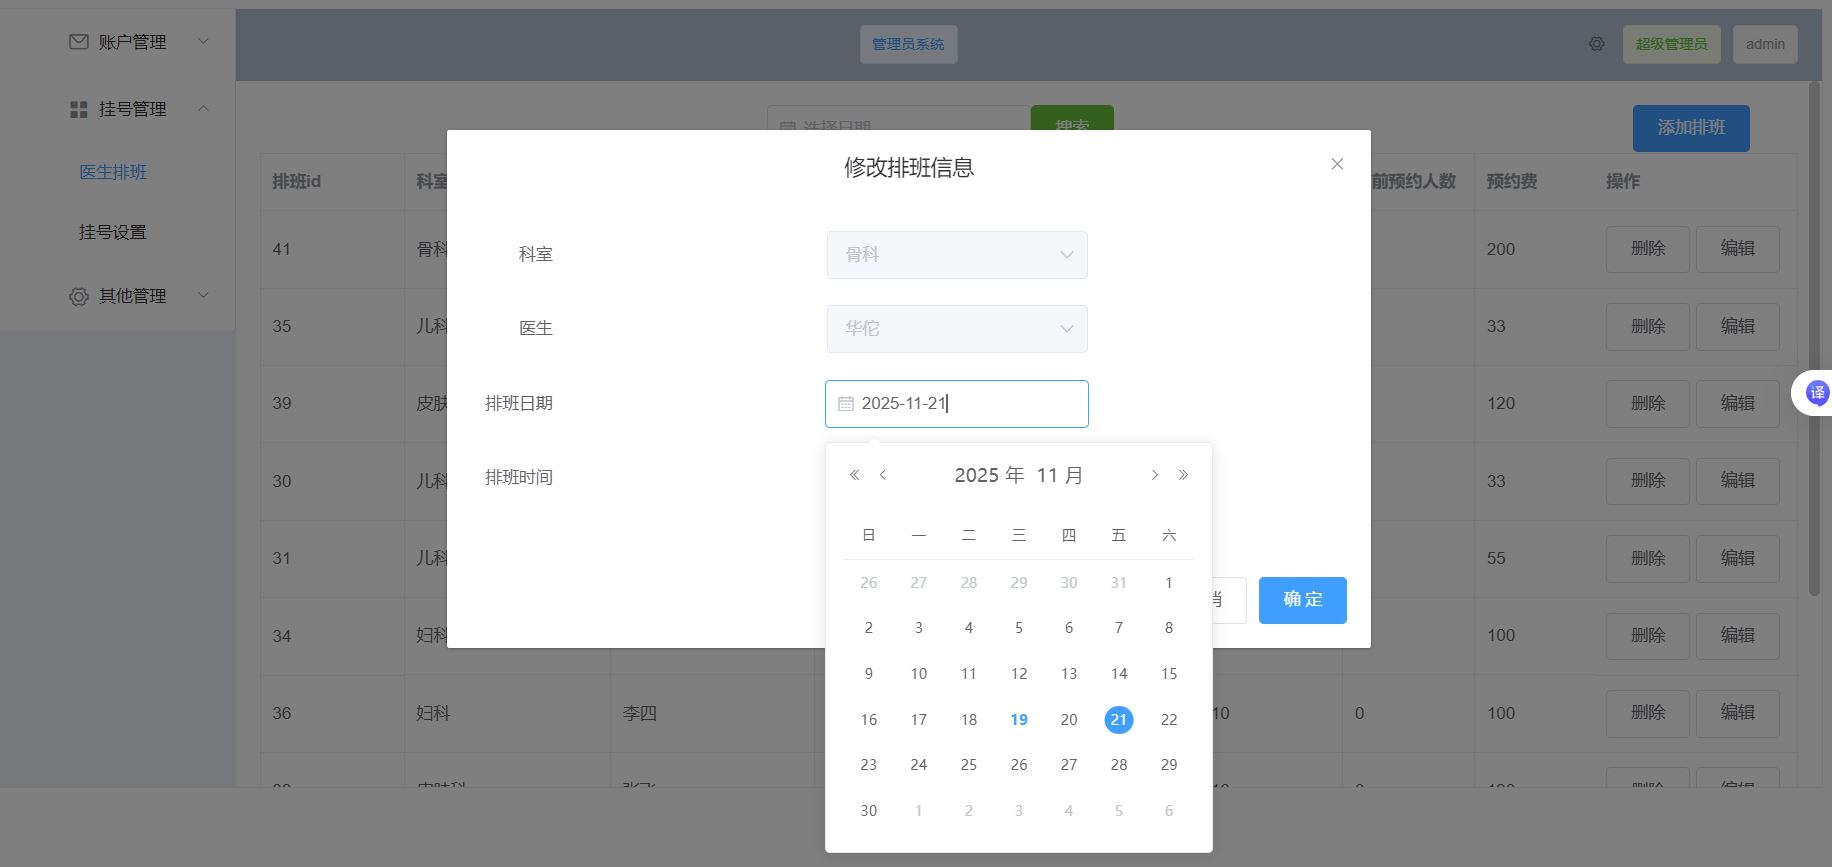Image resolution: width=1832 pixels, height=867 pixels.
Task: Open the 医生 dropdown showing 华佗
Action: point(956,329)
